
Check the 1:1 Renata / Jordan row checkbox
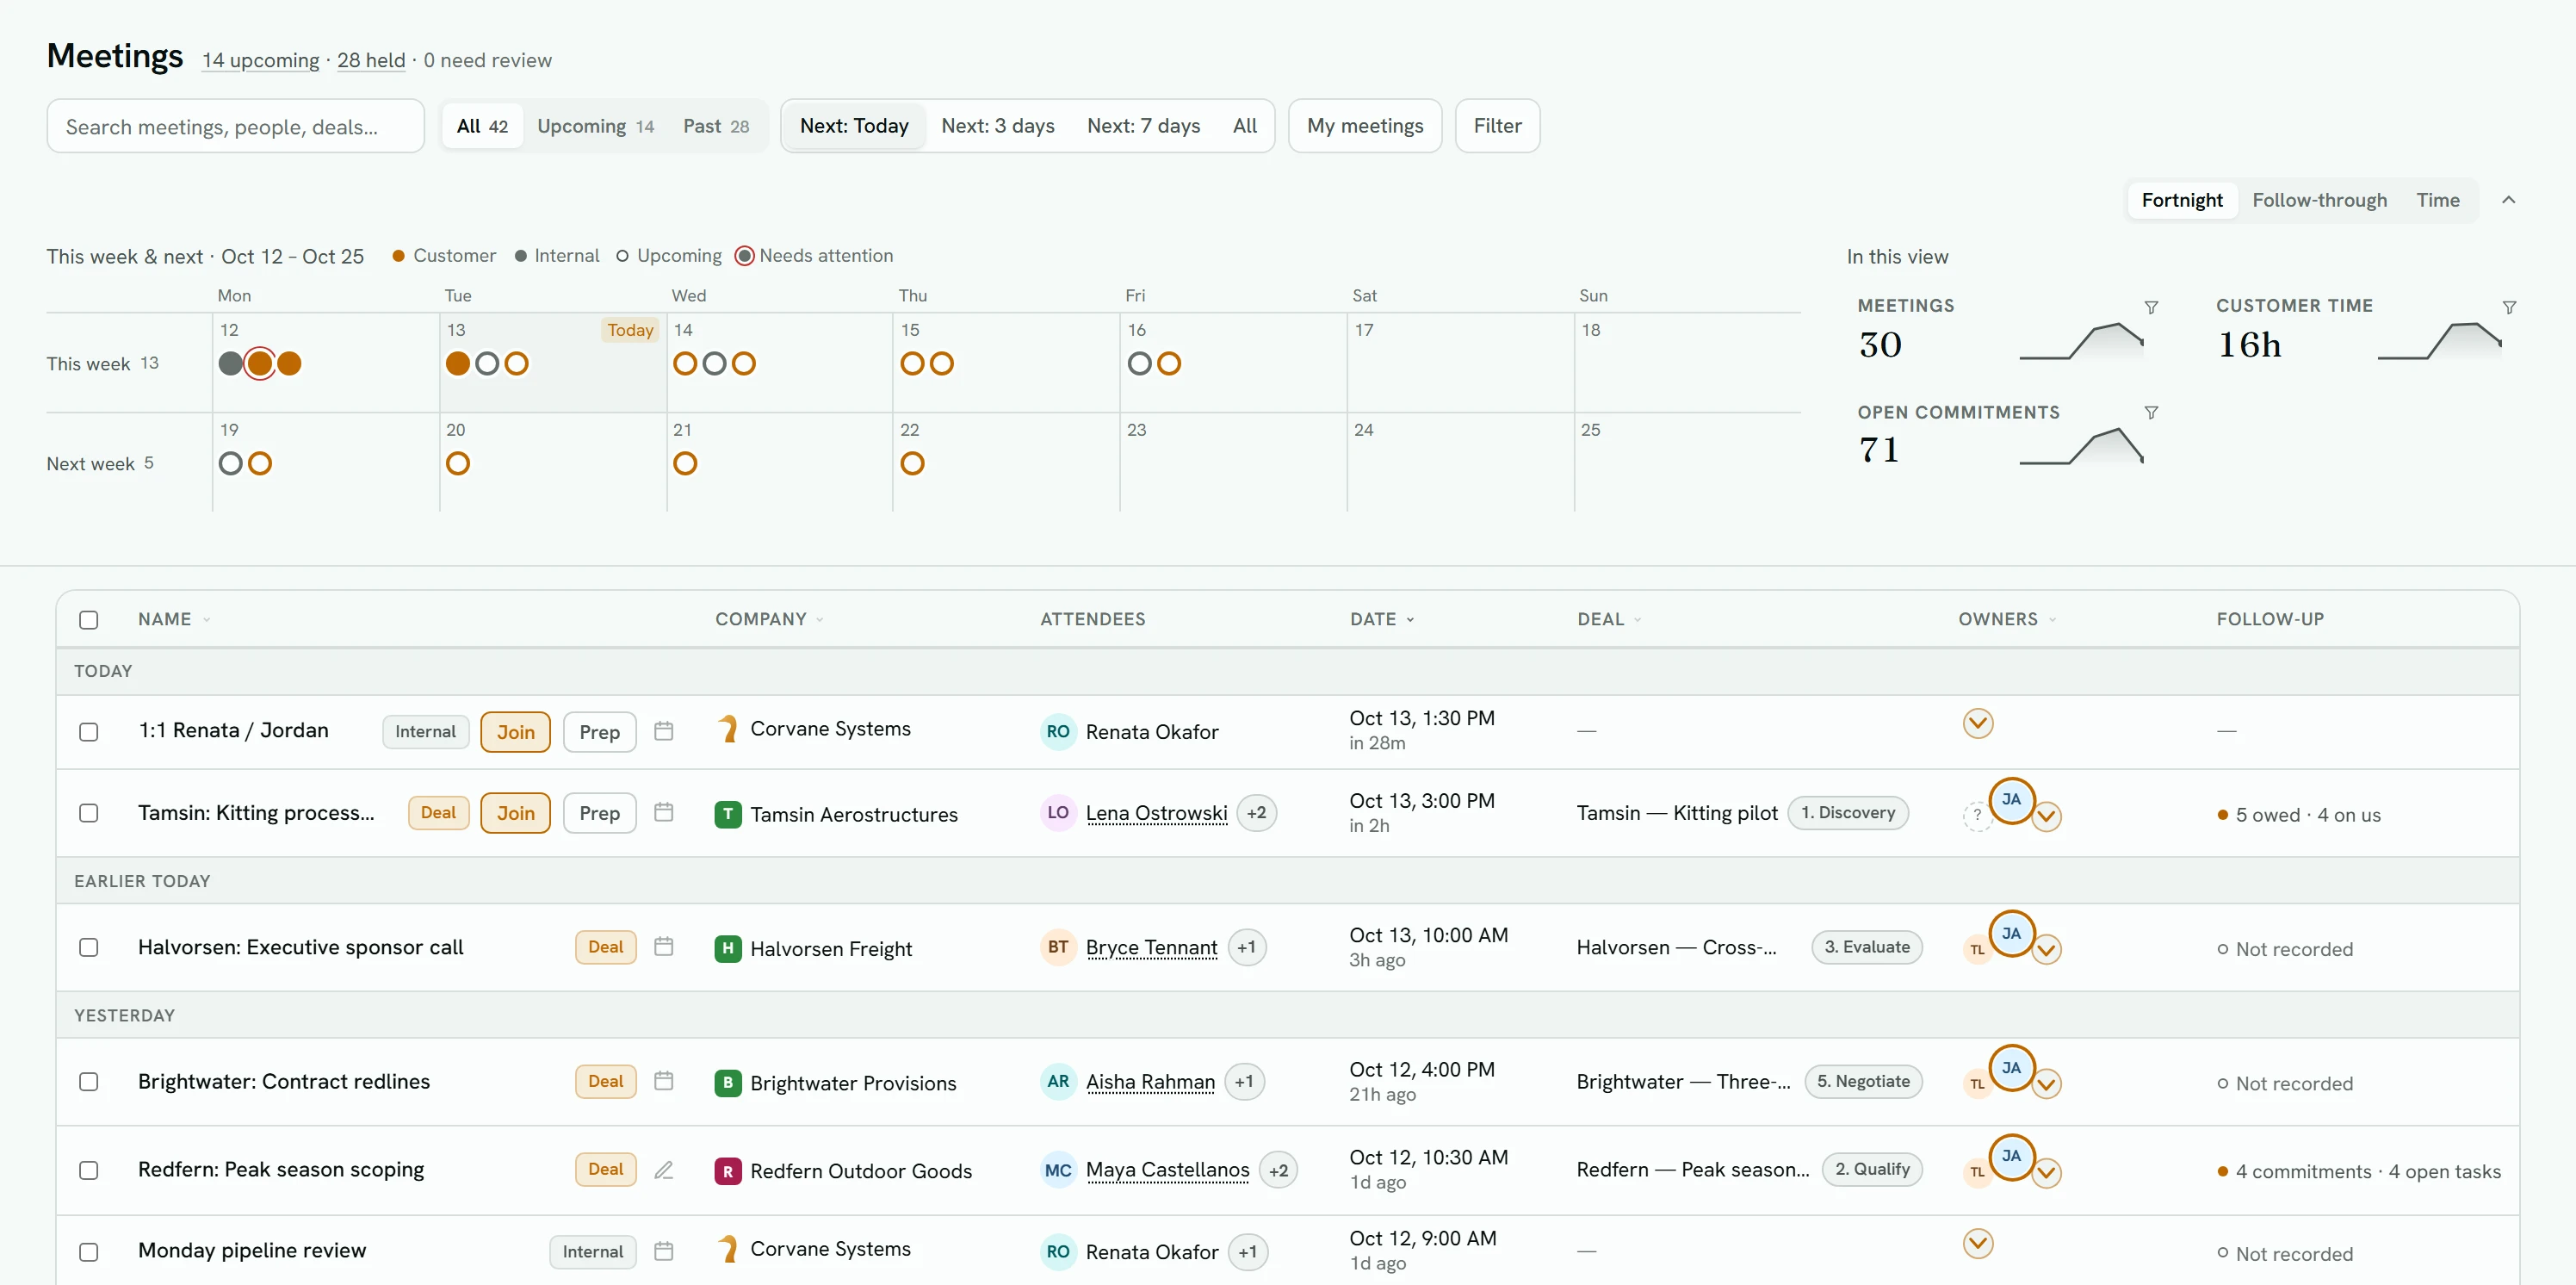[89, 732]
